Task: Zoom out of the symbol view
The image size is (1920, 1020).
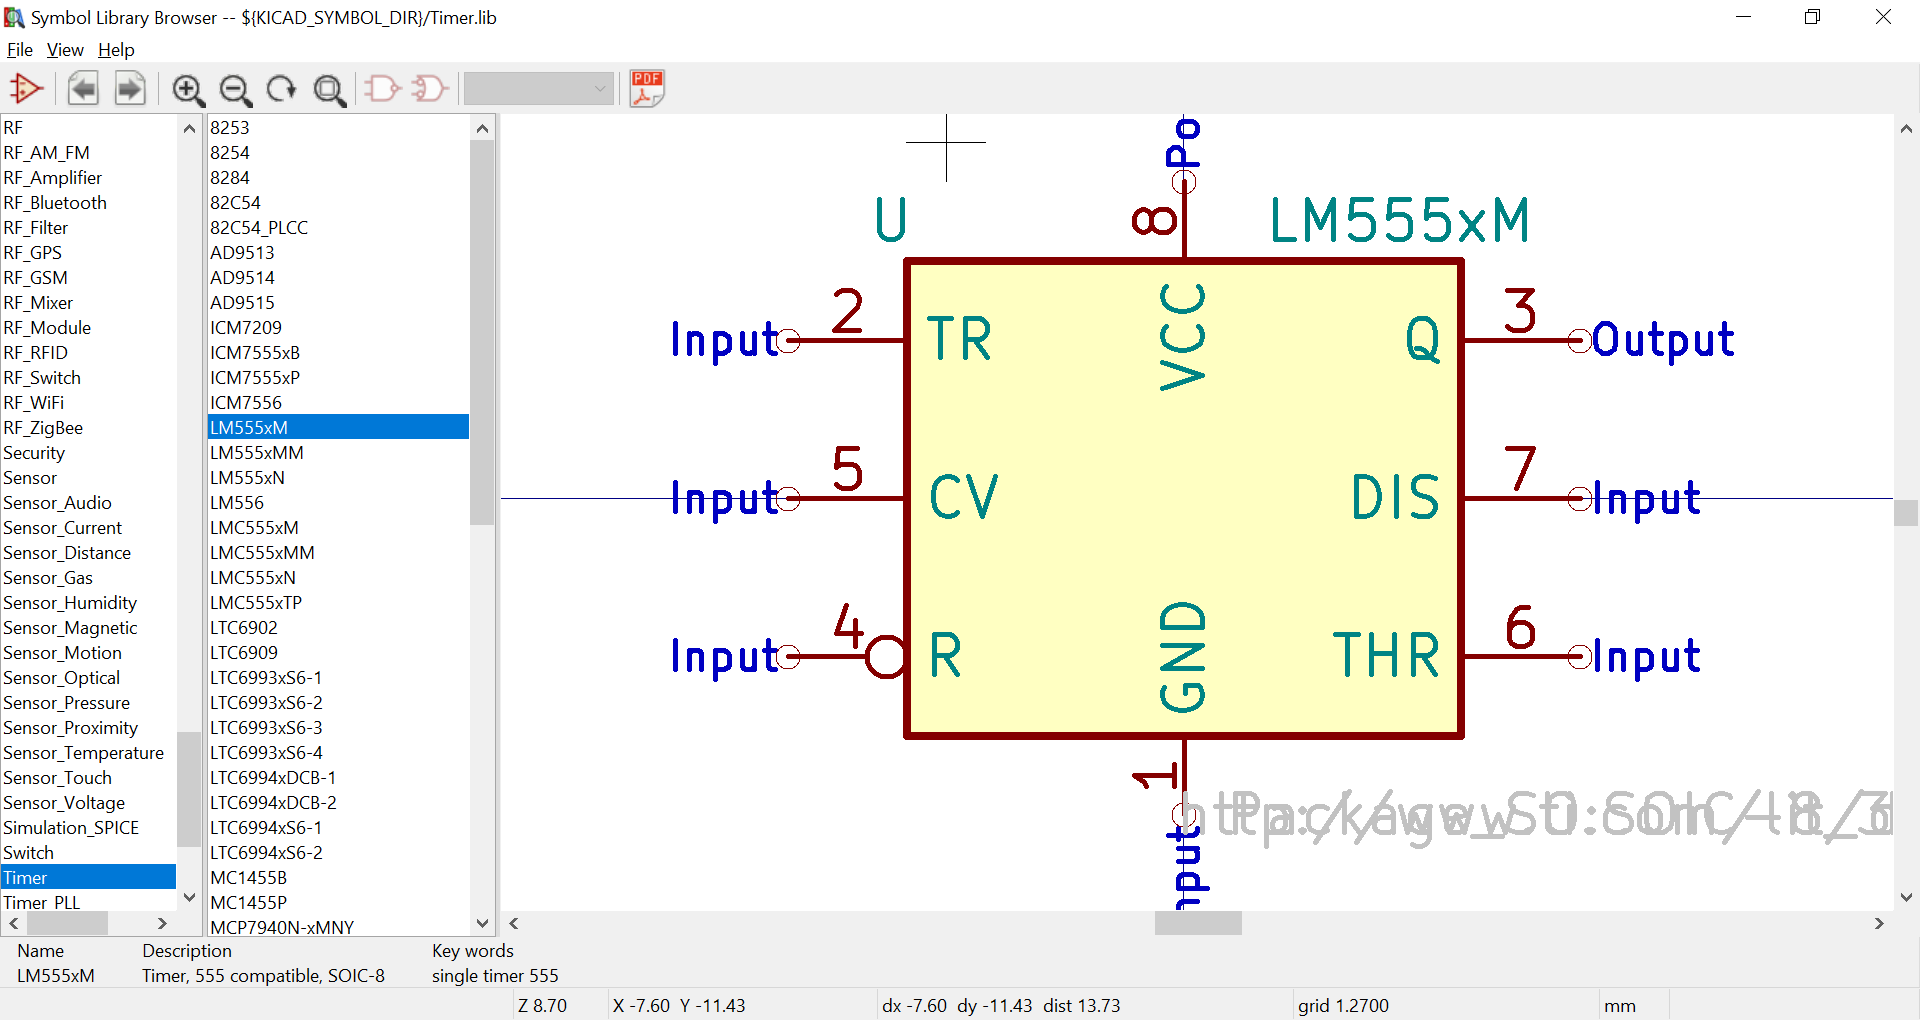Action: [235, 90]
